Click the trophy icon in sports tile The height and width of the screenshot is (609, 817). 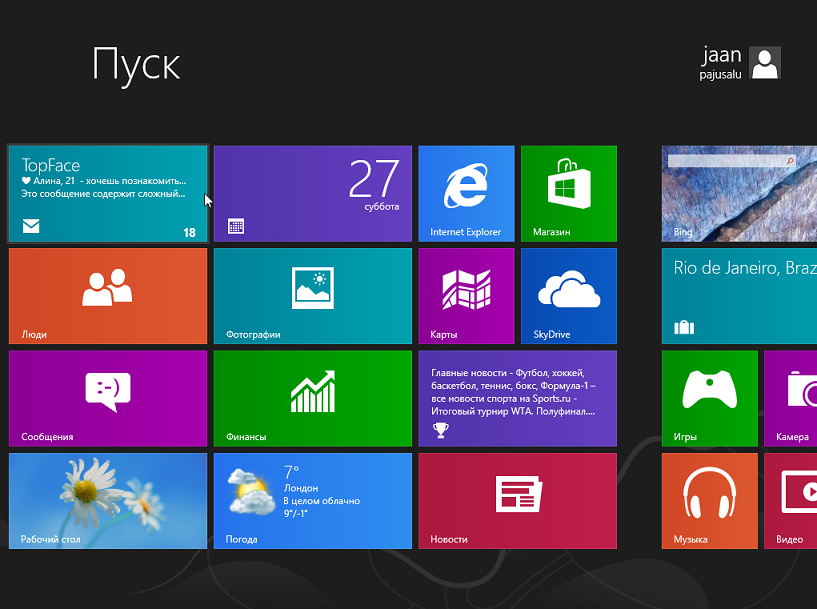[441, 430]
